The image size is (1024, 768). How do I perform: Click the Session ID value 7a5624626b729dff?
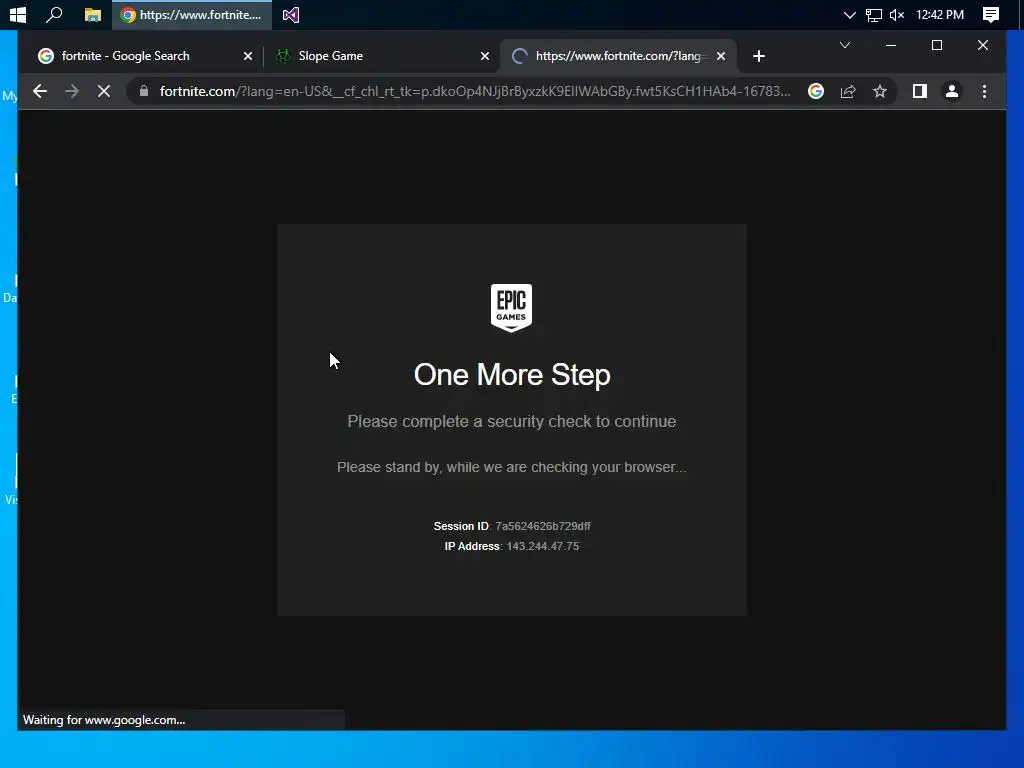tap(543, 526)
